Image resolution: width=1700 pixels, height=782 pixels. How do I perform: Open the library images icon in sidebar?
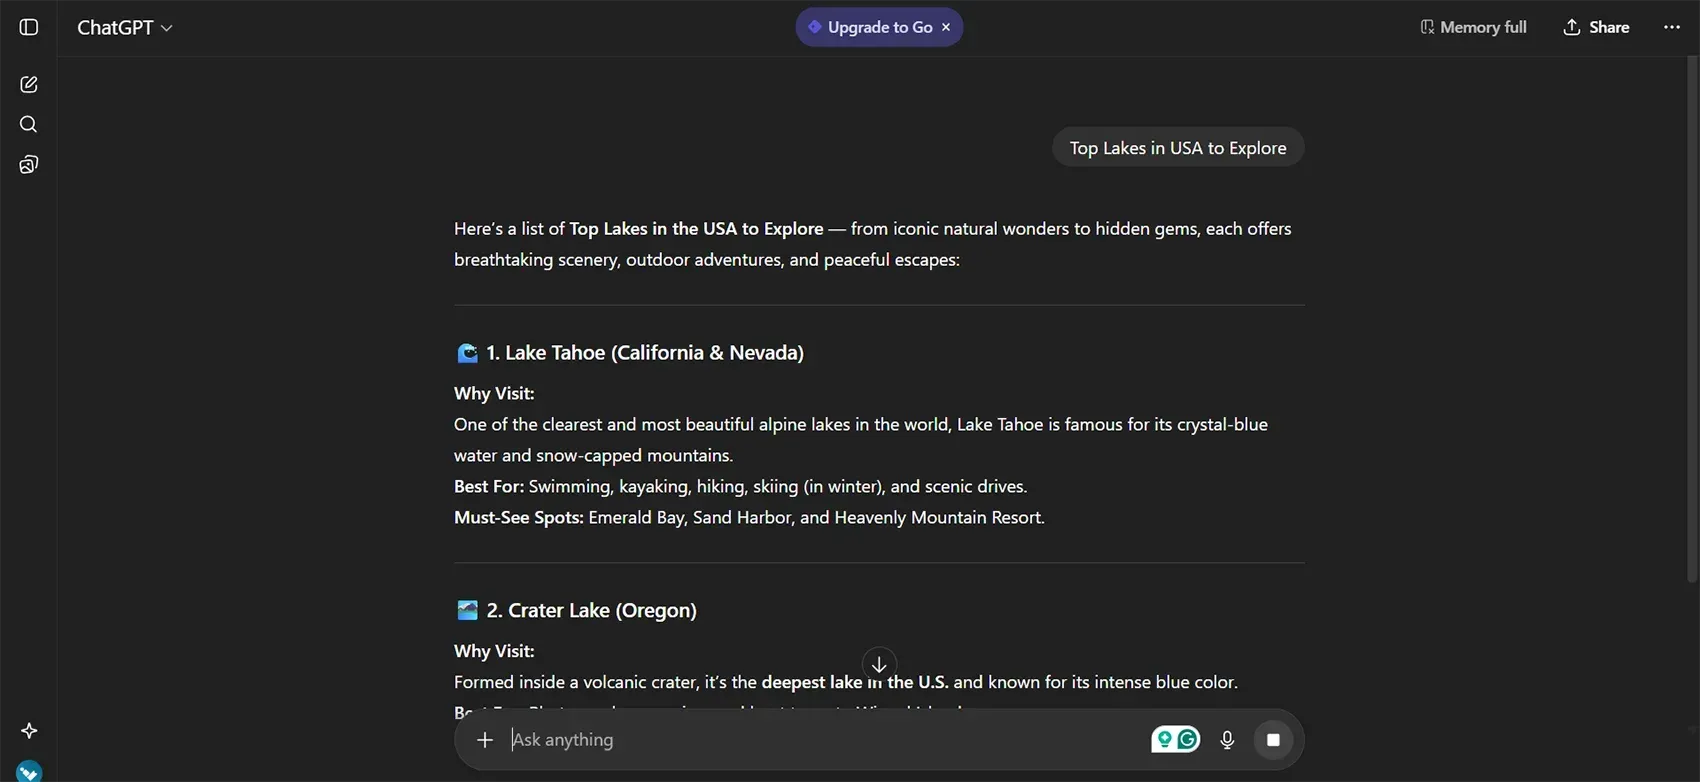(x=29, y=164)
